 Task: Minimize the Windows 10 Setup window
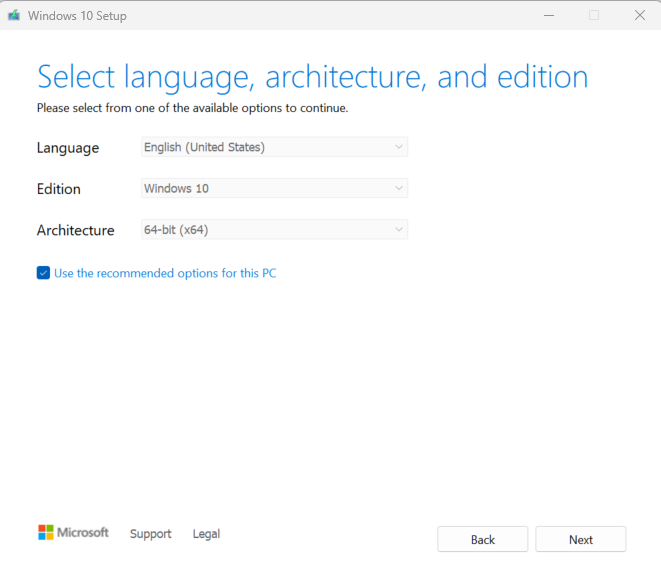[x=549, y=16]
